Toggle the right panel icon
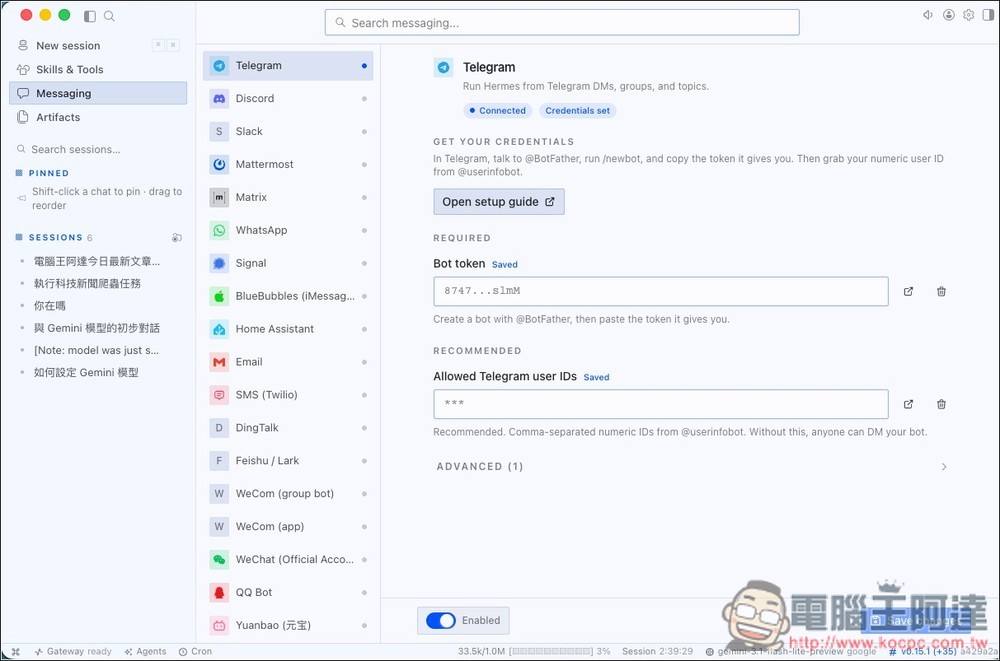Screen dimensions: 1000x661 tap(988, 15)
